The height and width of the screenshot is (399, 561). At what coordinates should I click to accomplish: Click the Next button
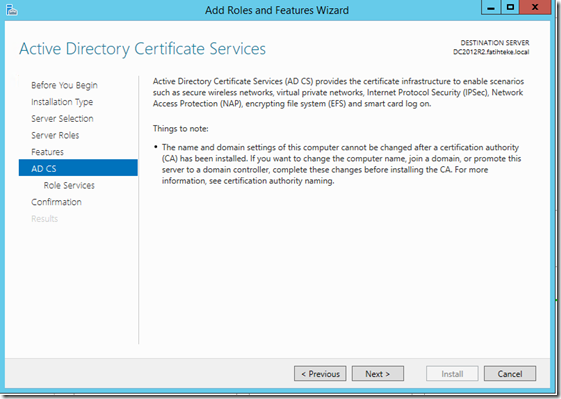click(x=378, y=374)
